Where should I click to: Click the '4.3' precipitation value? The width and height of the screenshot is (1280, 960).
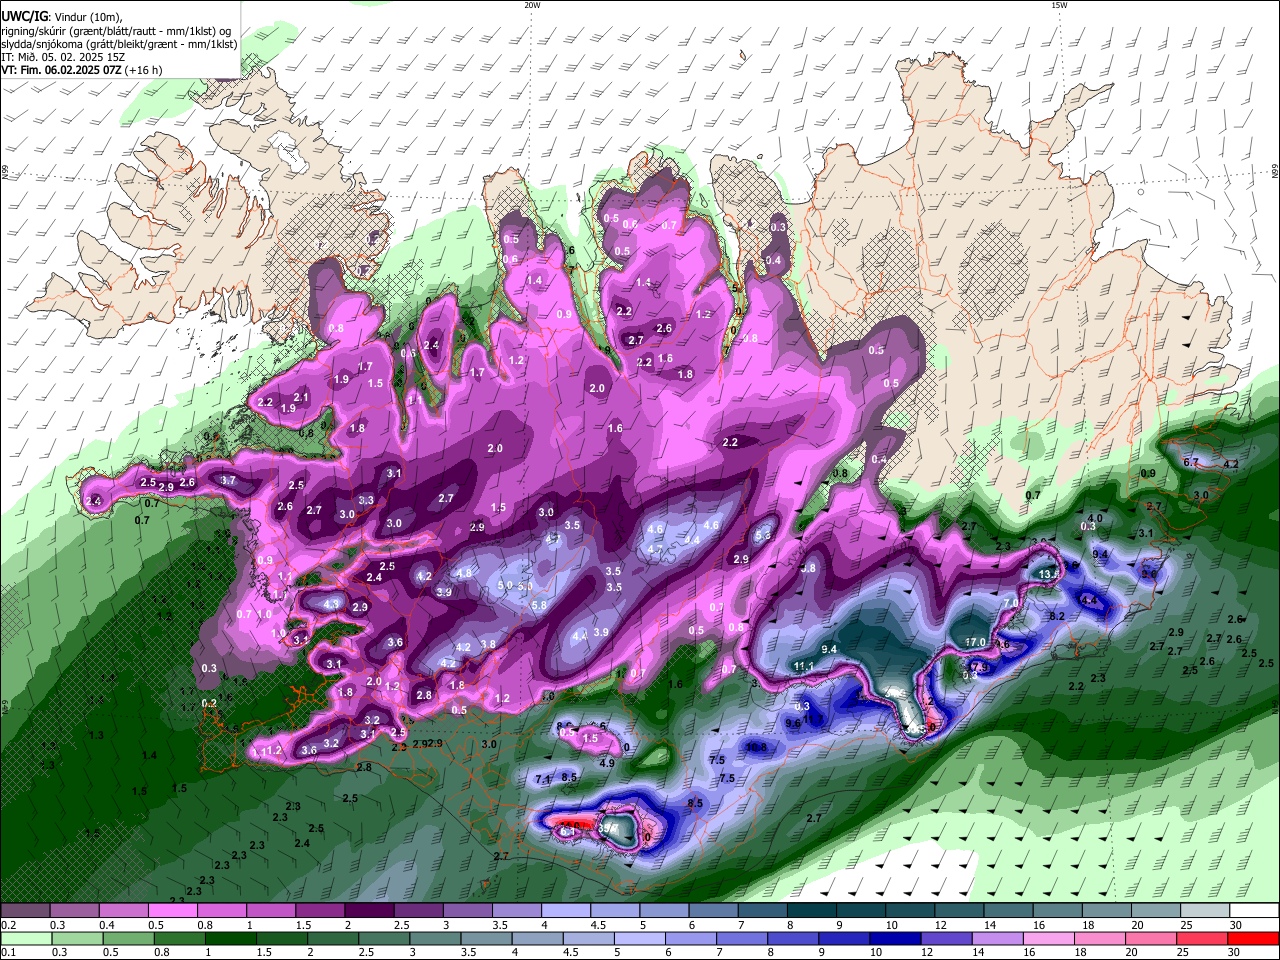pyautogui.click(x=332, y=605)
